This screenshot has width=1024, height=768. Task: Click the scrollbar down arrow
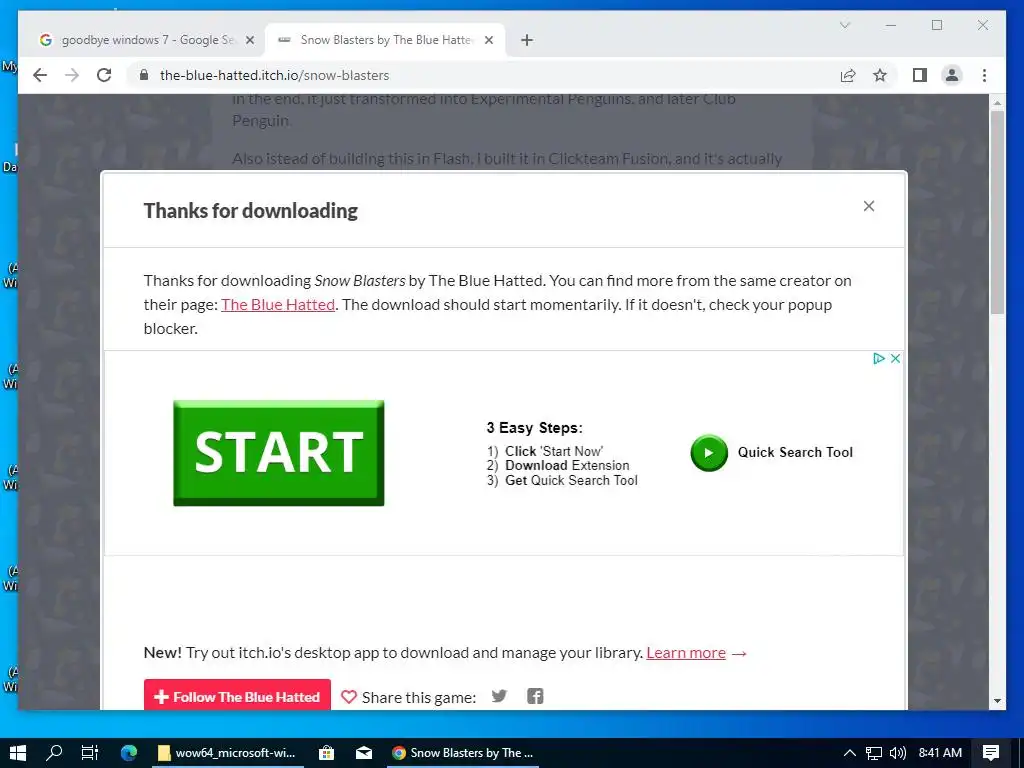(997, 701)
